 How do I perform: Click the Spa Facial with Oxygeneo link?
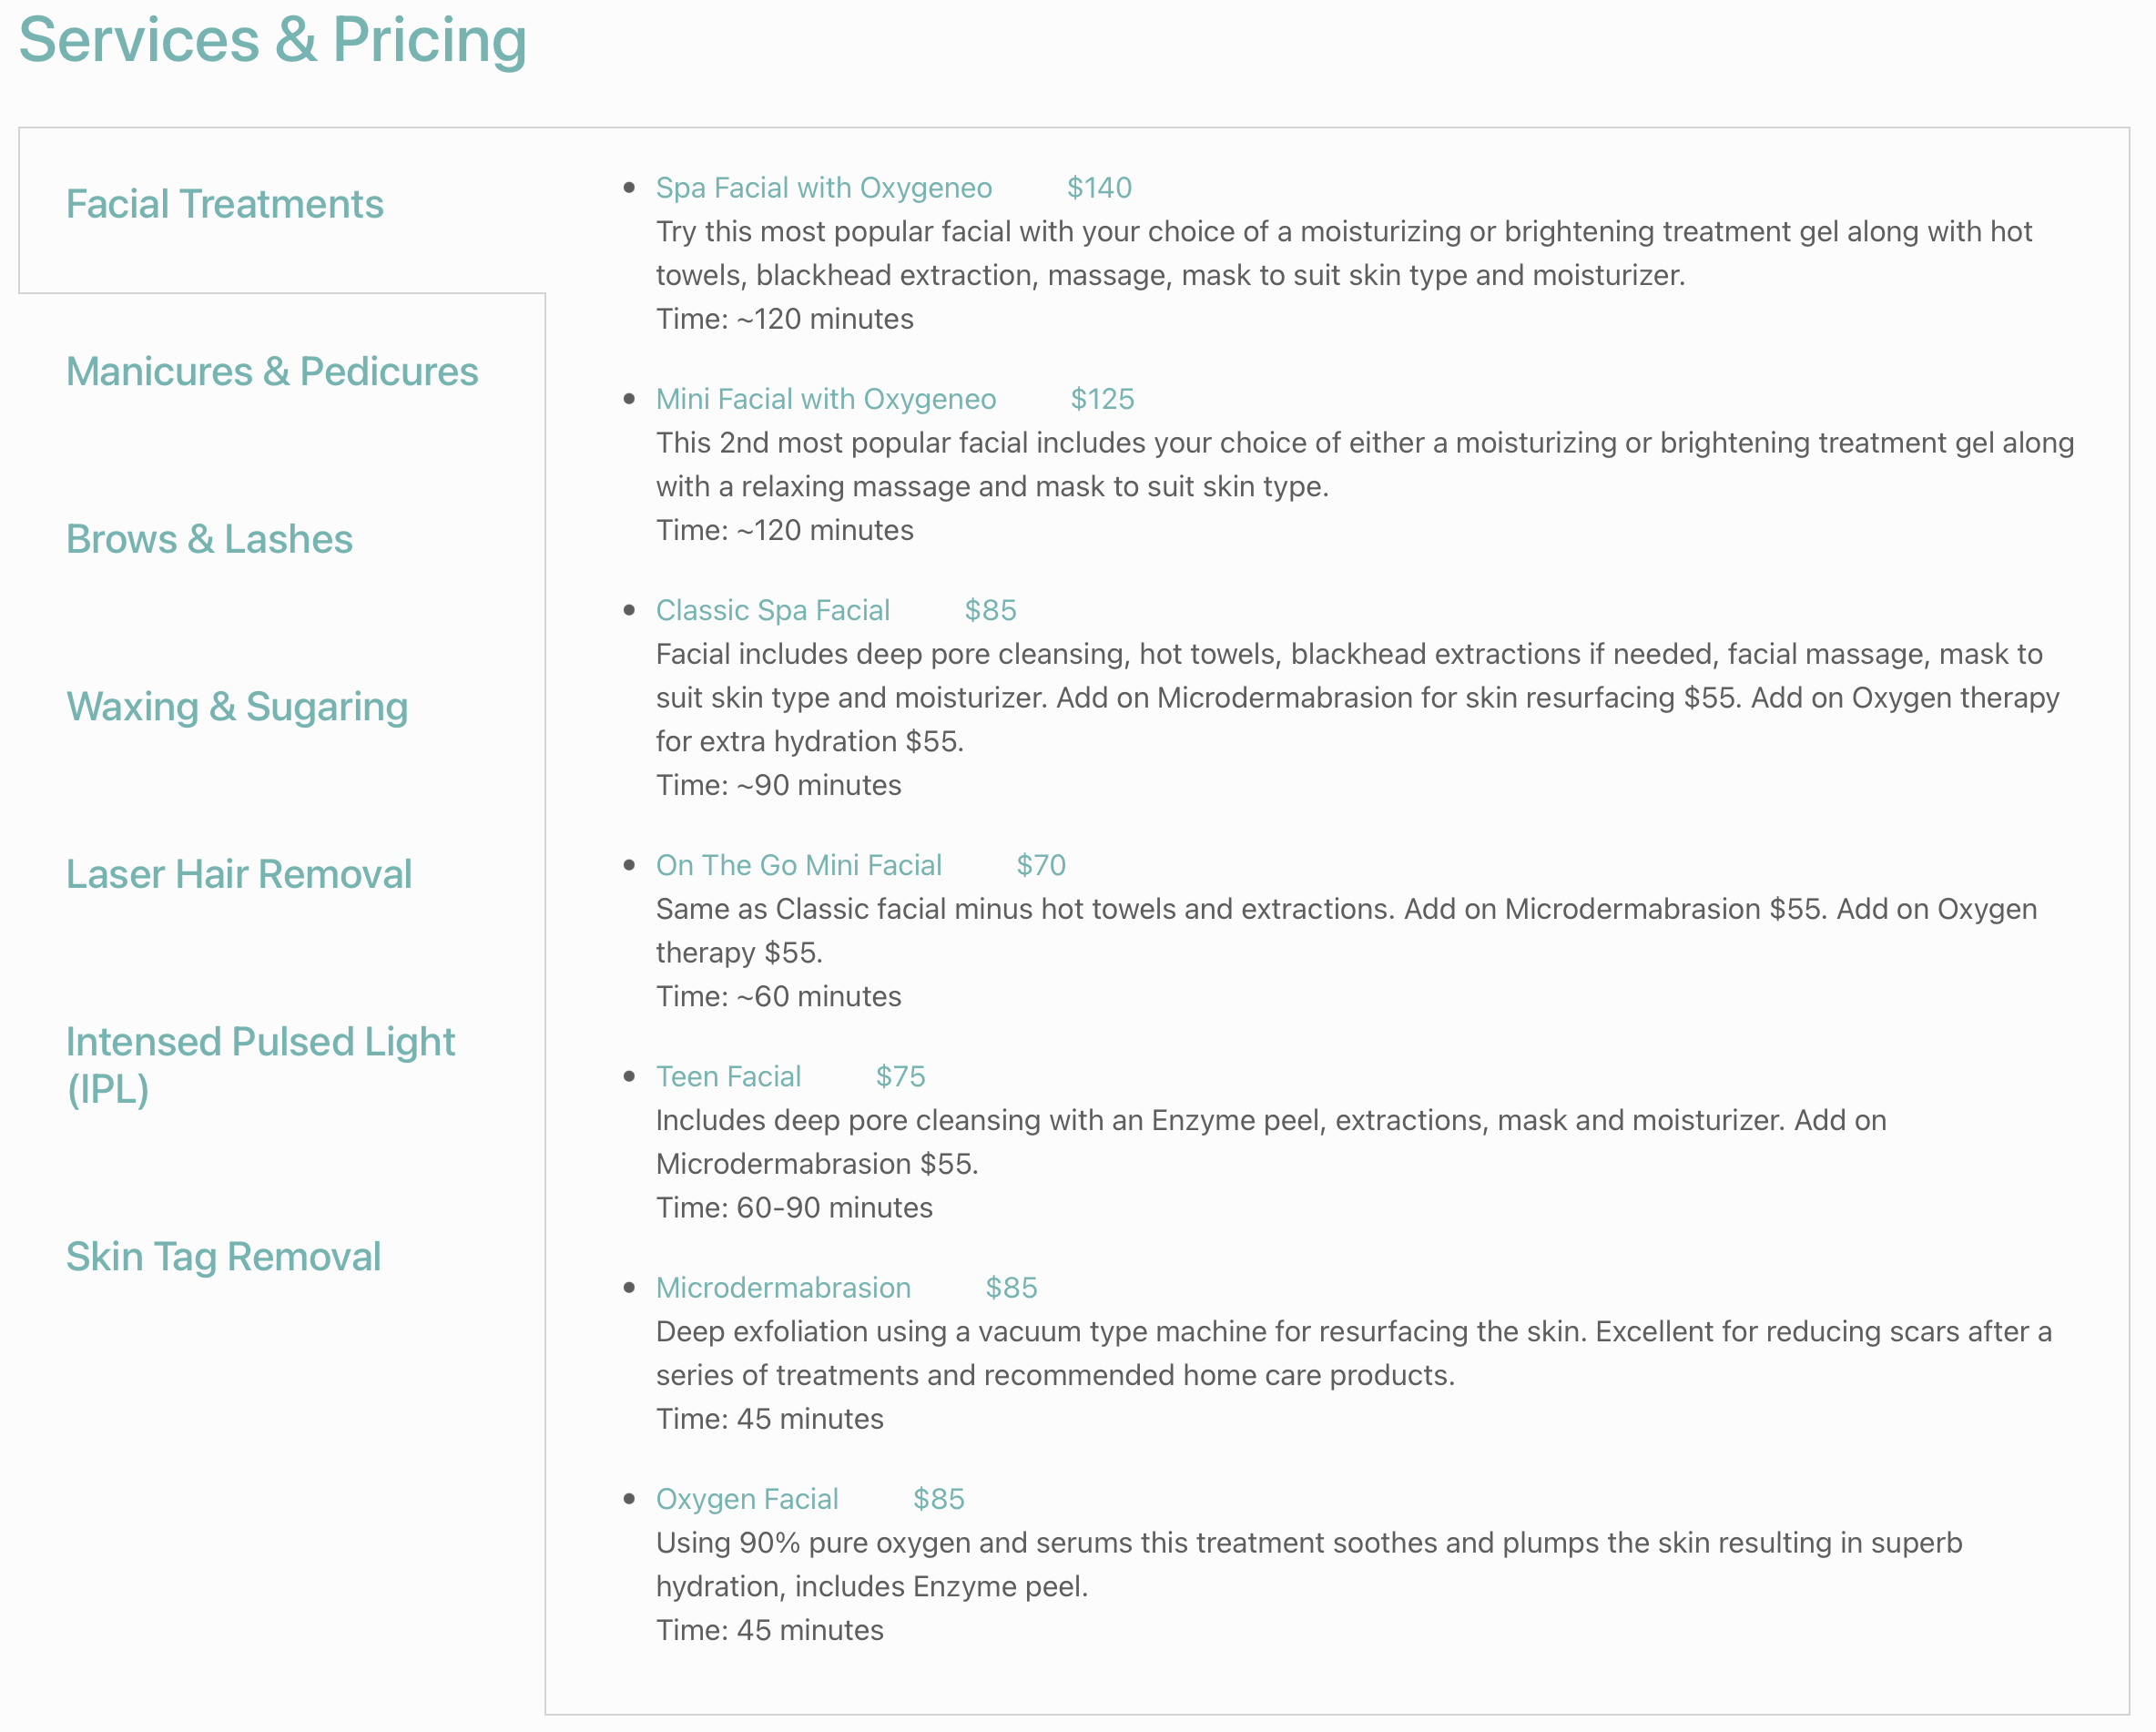(823, 188)
